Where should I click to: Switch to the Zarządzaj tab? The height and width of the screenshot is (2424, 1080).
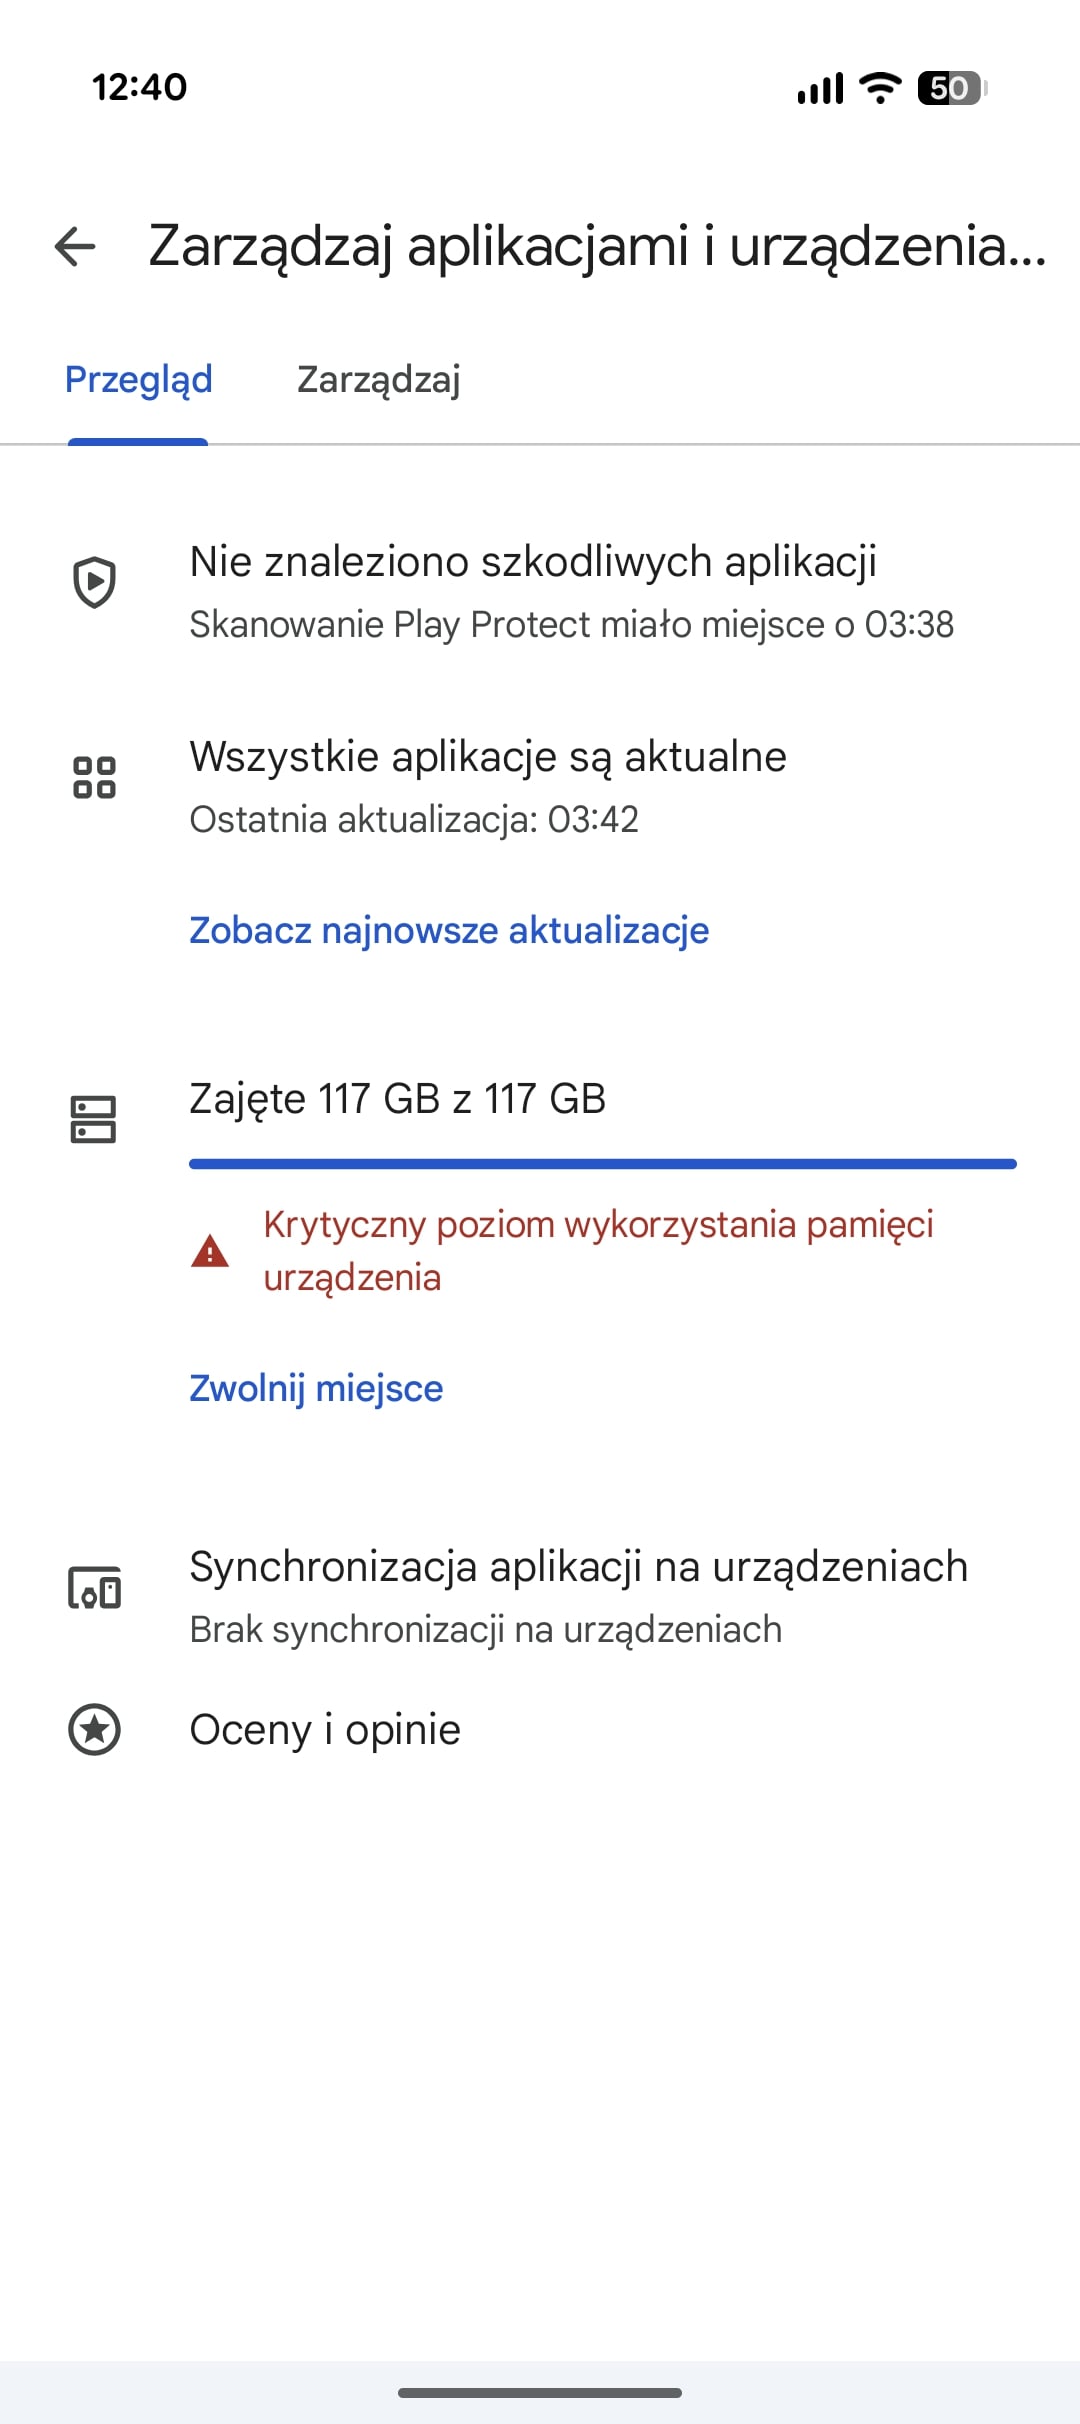pos(378,380)
